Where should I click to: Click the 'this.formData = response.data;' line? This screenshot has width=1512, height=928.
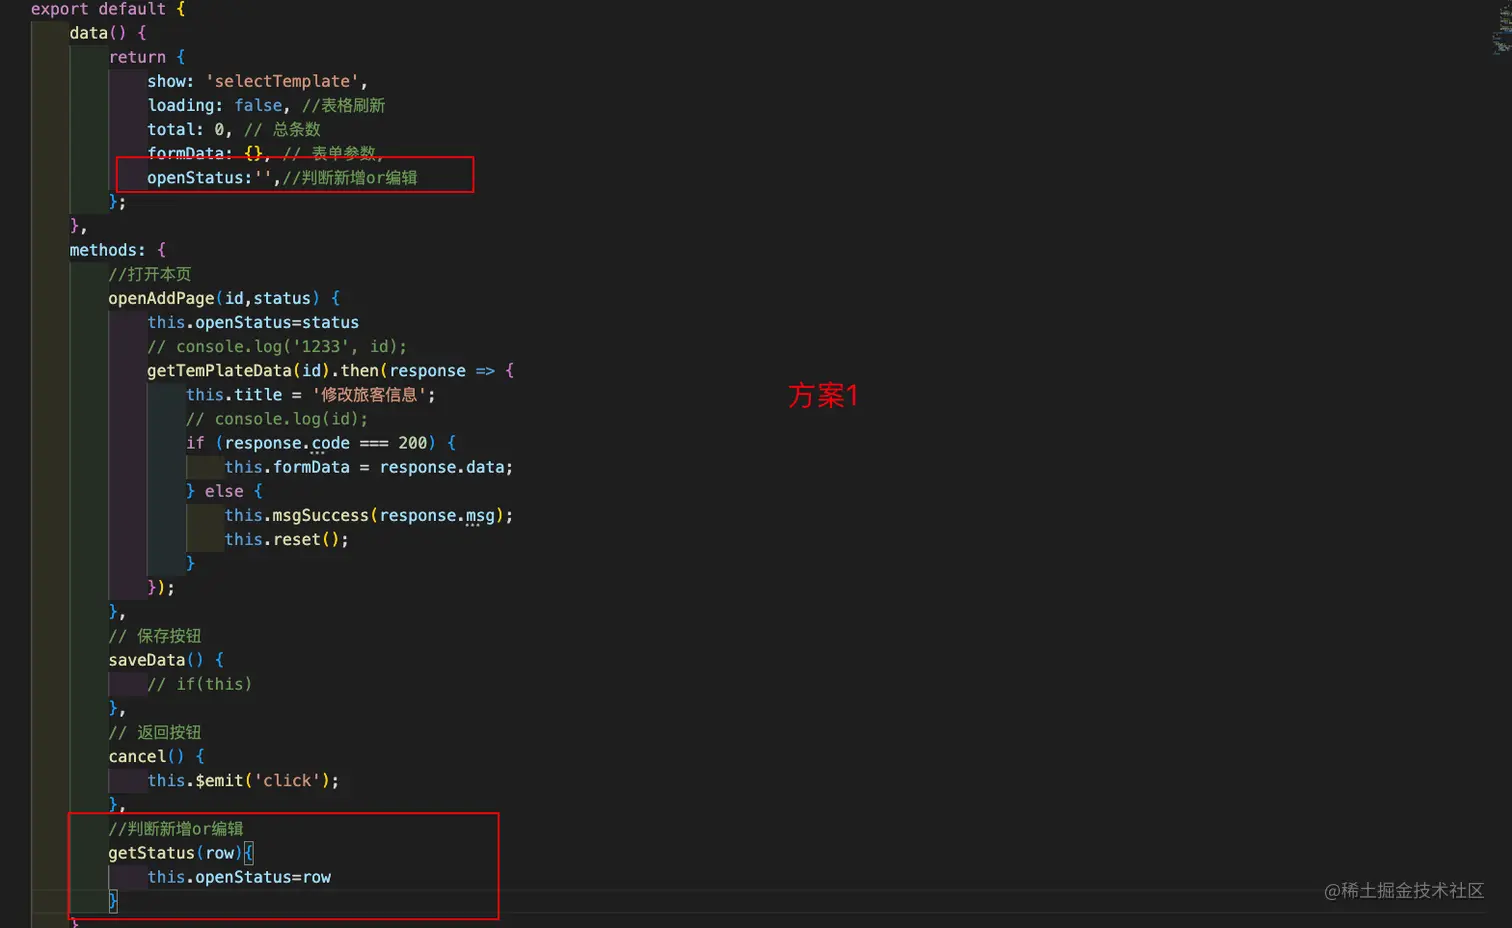pos(369,467)
